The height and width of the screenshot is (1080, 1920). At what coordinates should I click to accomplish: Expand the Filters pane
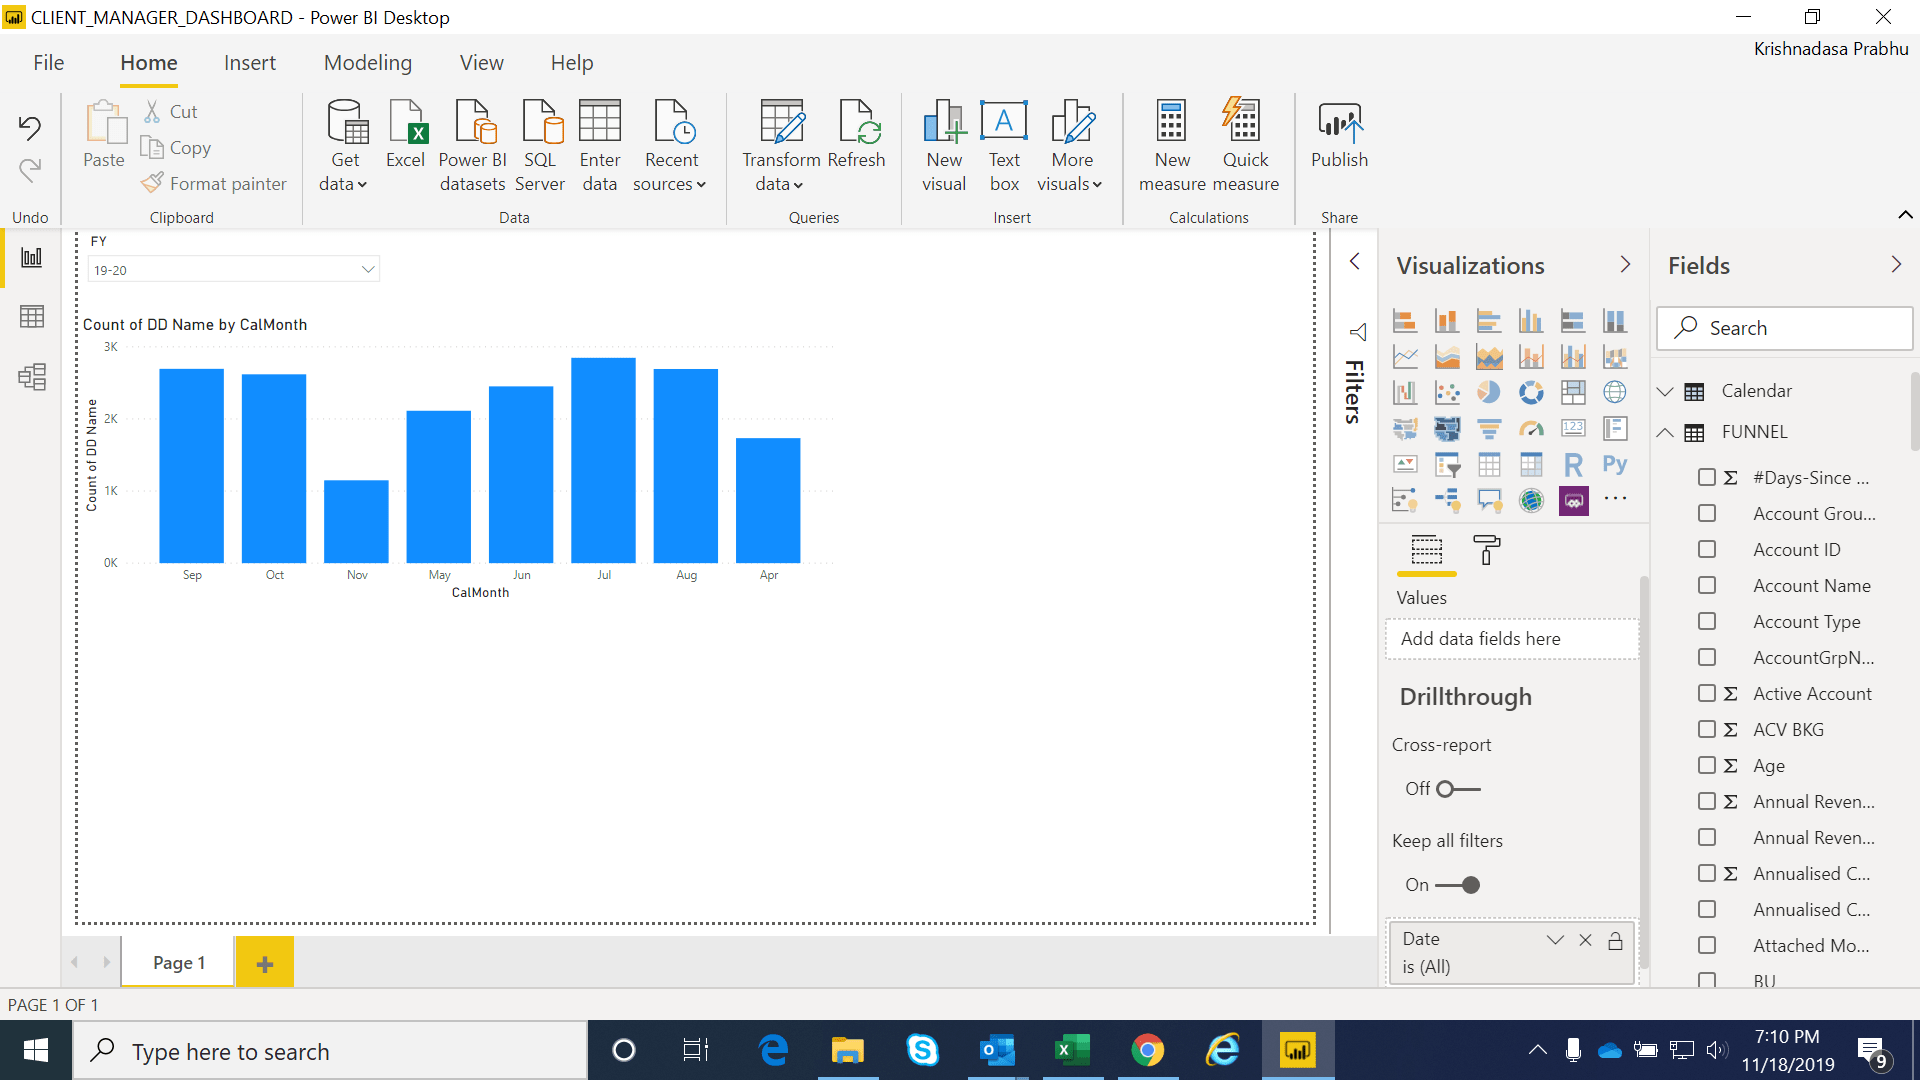pyautogui.click(x=1355, y=261)
